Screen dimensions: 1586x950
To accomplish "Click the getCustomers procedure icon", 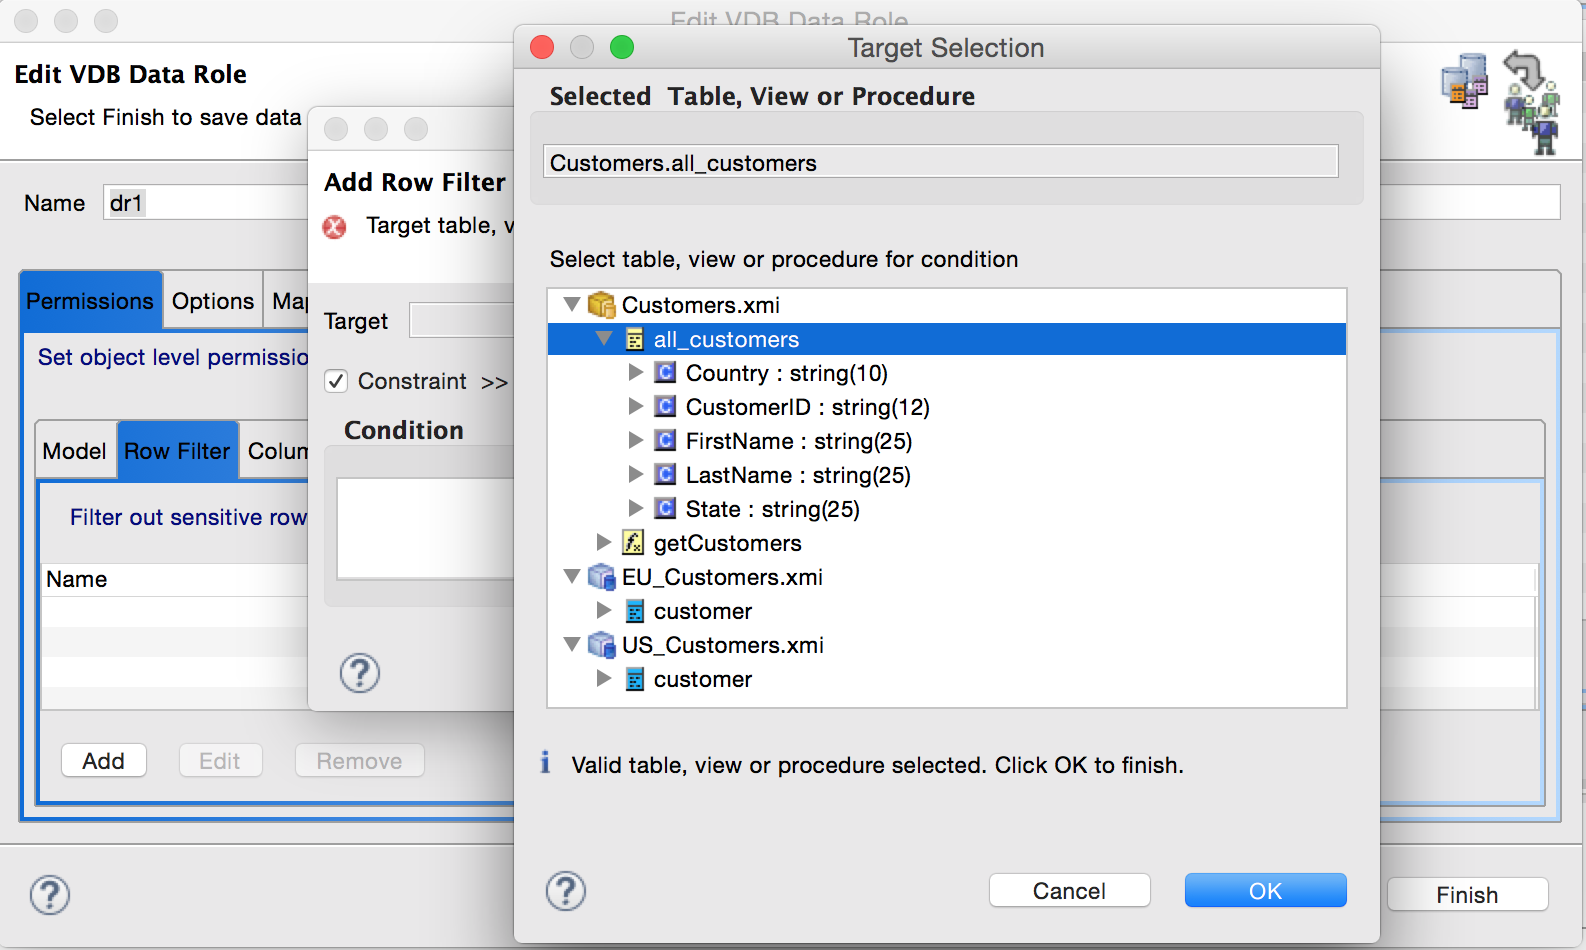I will click(633, 543).
